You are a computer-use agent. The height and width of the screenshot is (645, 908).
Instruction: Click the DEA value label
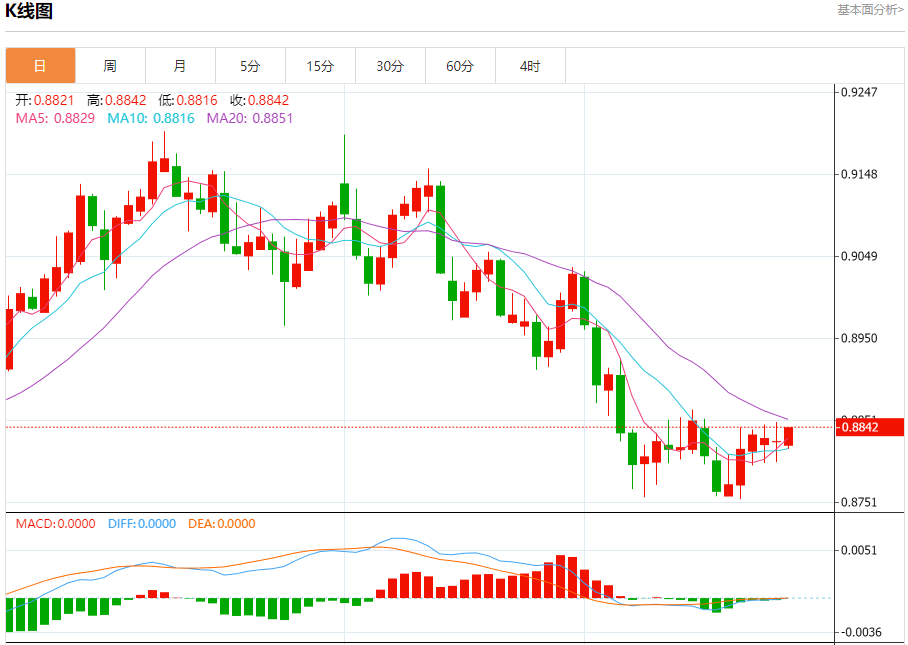point(221,523)
